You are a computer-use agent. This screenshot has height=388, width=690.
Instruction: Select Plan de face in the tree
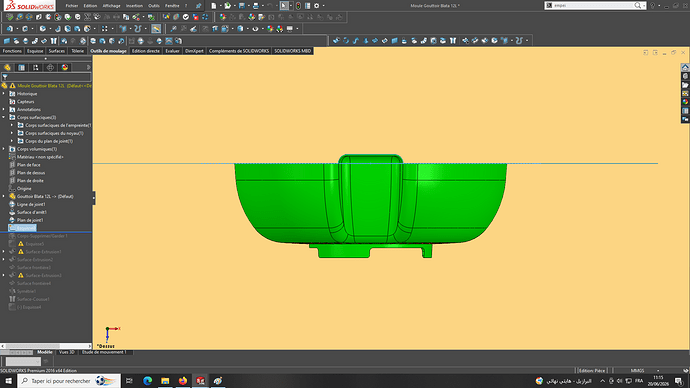[29, 165]
